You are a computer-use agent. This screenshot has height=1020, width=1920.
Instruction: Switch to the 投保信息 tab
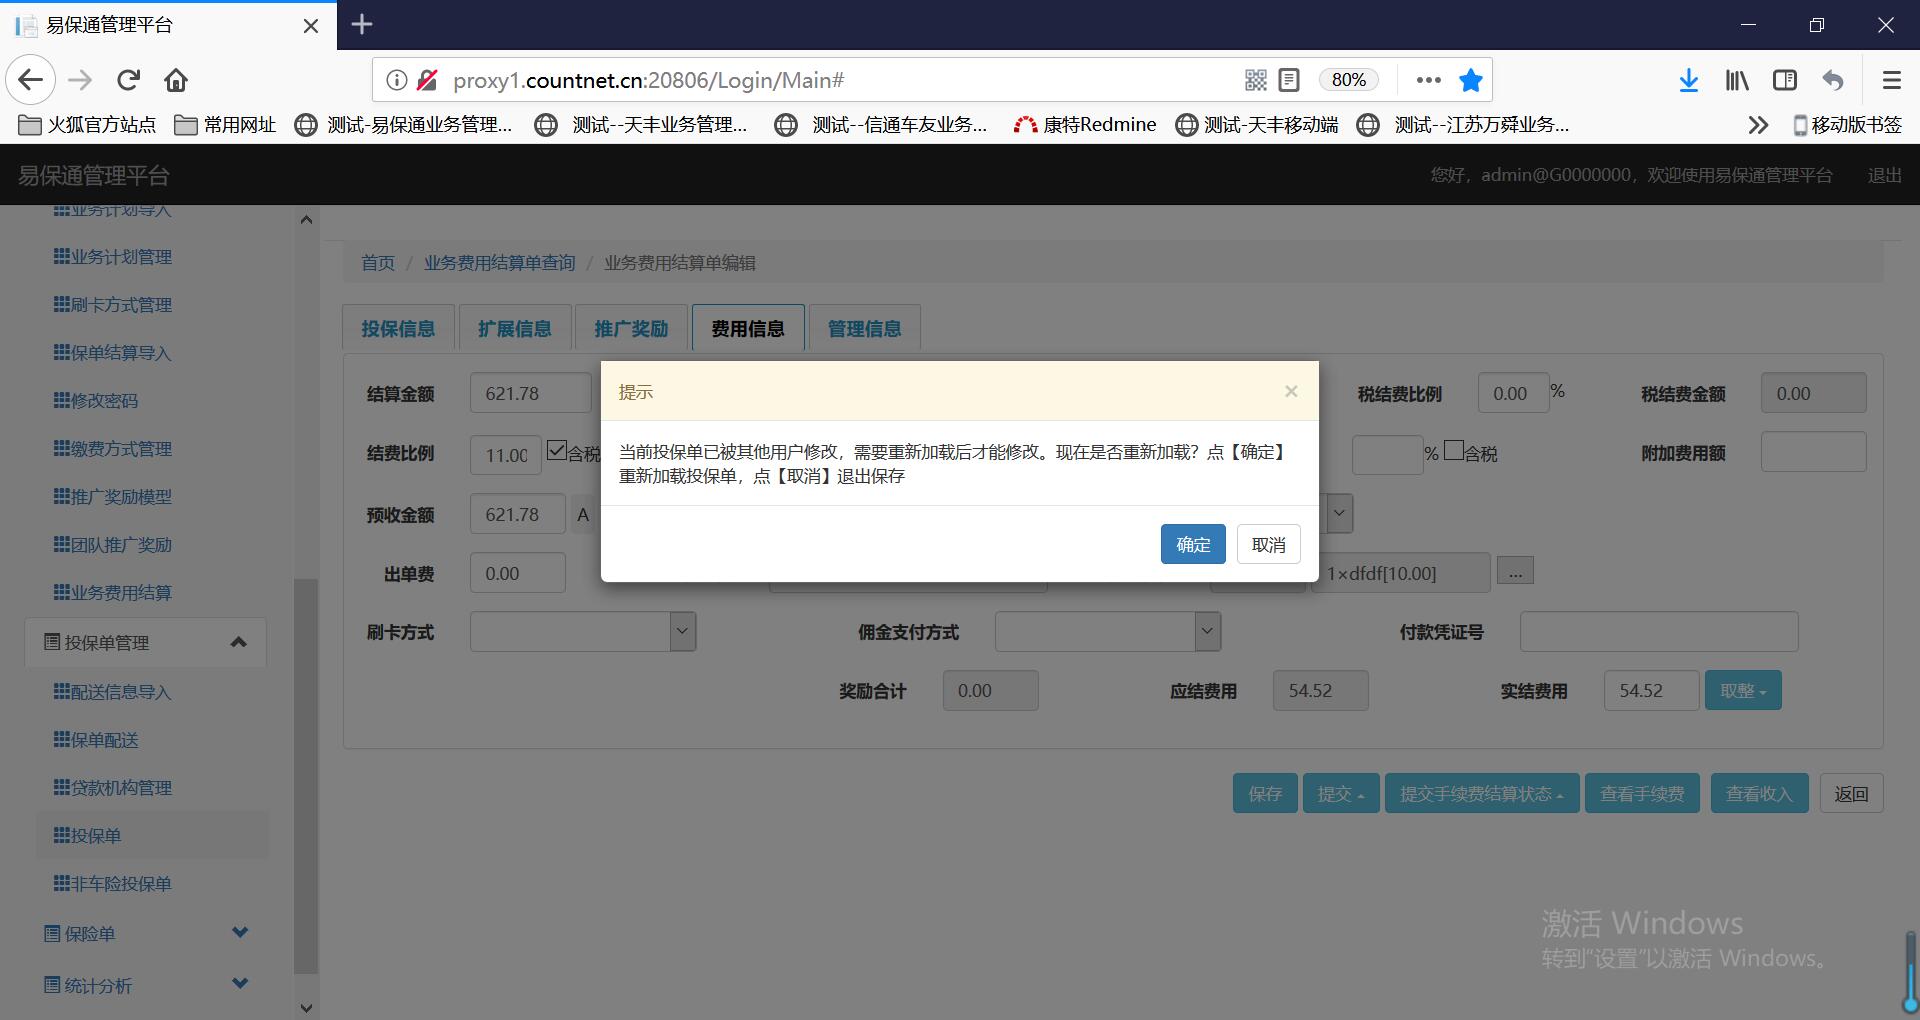click(x=398, y=328)
